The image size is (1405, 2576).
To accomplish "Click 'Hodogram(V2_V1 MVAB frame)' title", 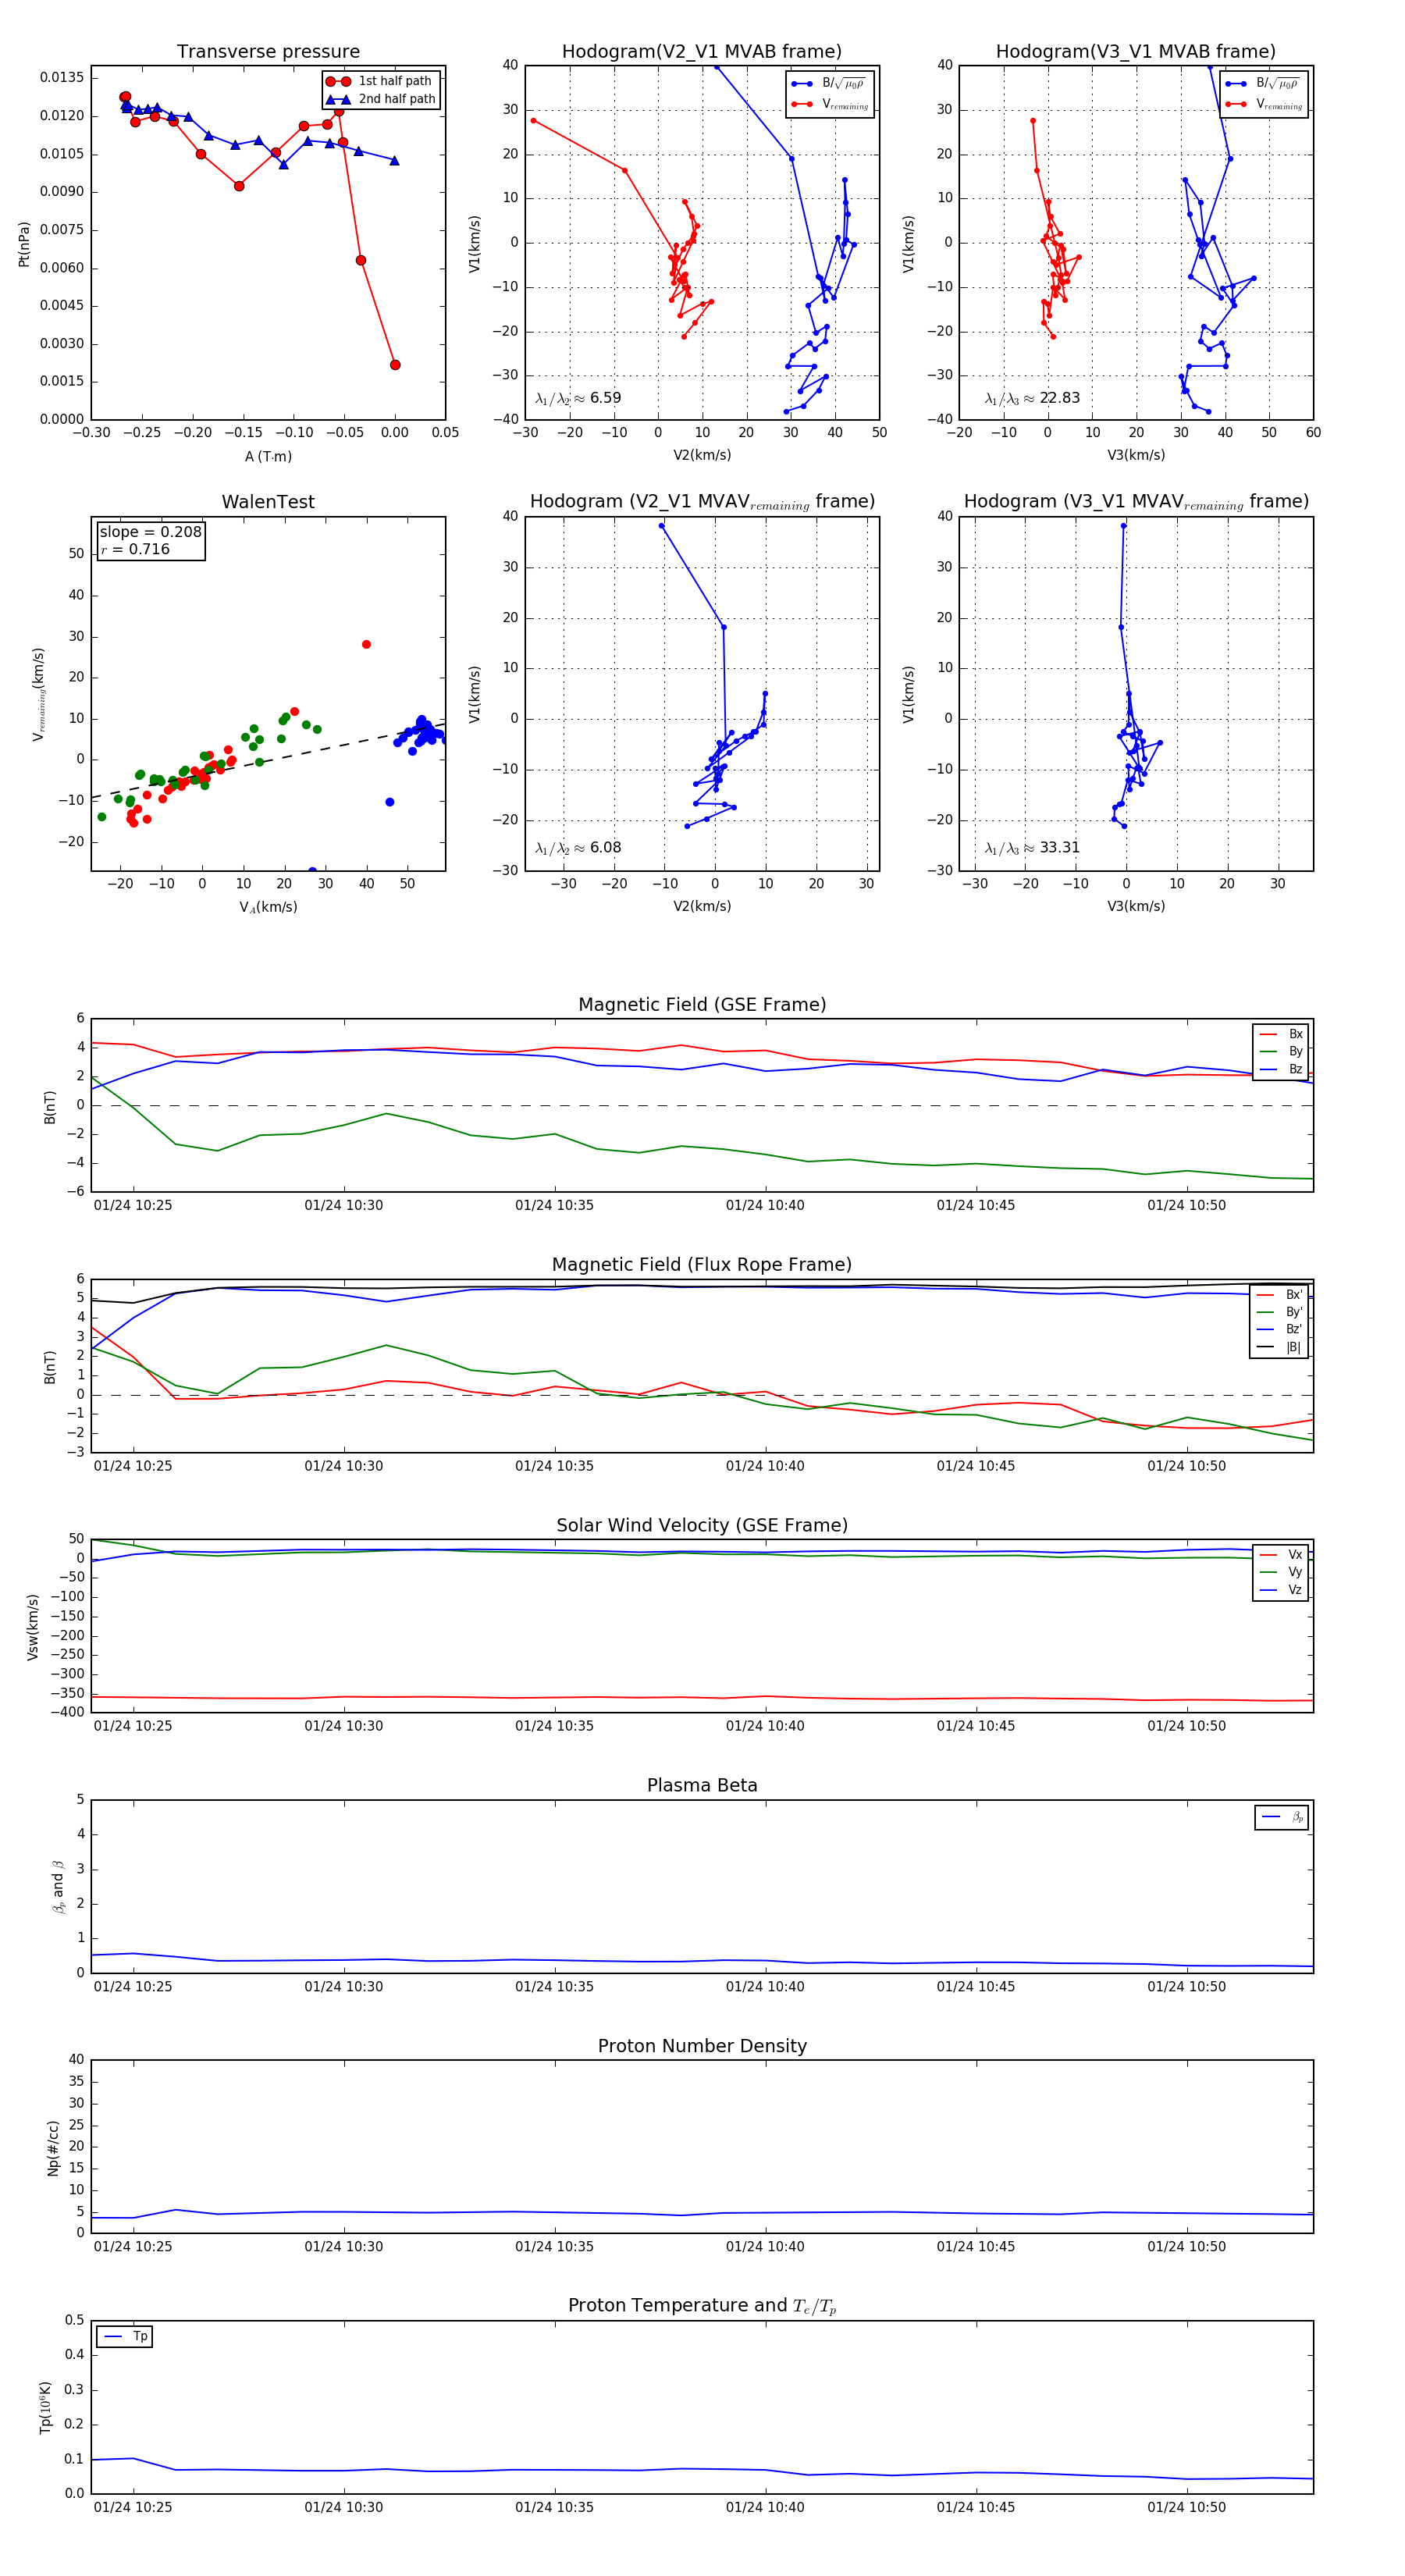I will point(702,52).
